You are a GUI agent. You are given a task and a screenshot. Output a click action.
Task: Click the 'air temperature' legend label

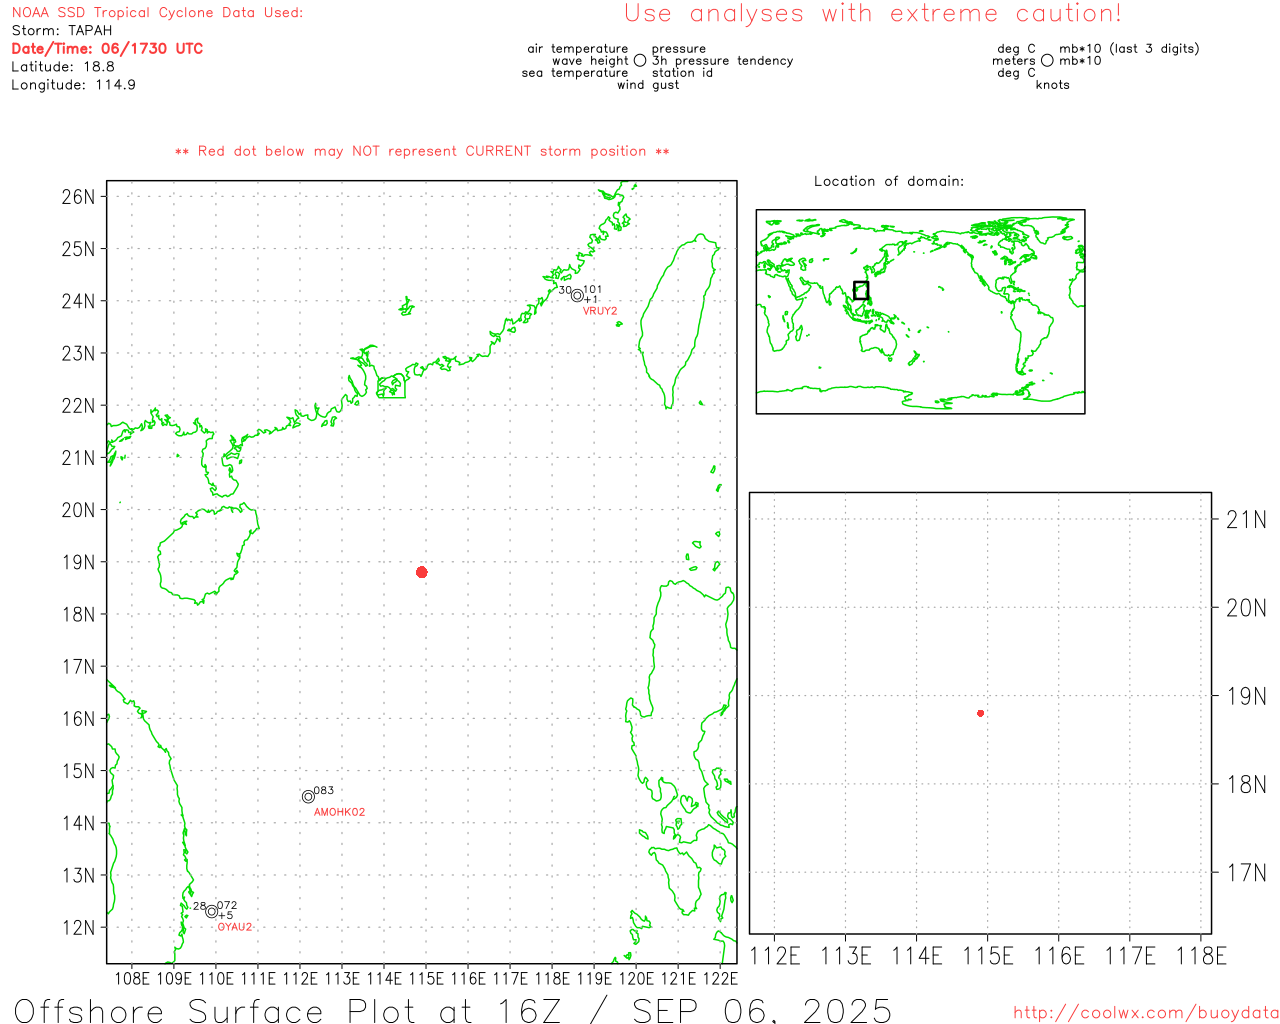pos(578,49)
